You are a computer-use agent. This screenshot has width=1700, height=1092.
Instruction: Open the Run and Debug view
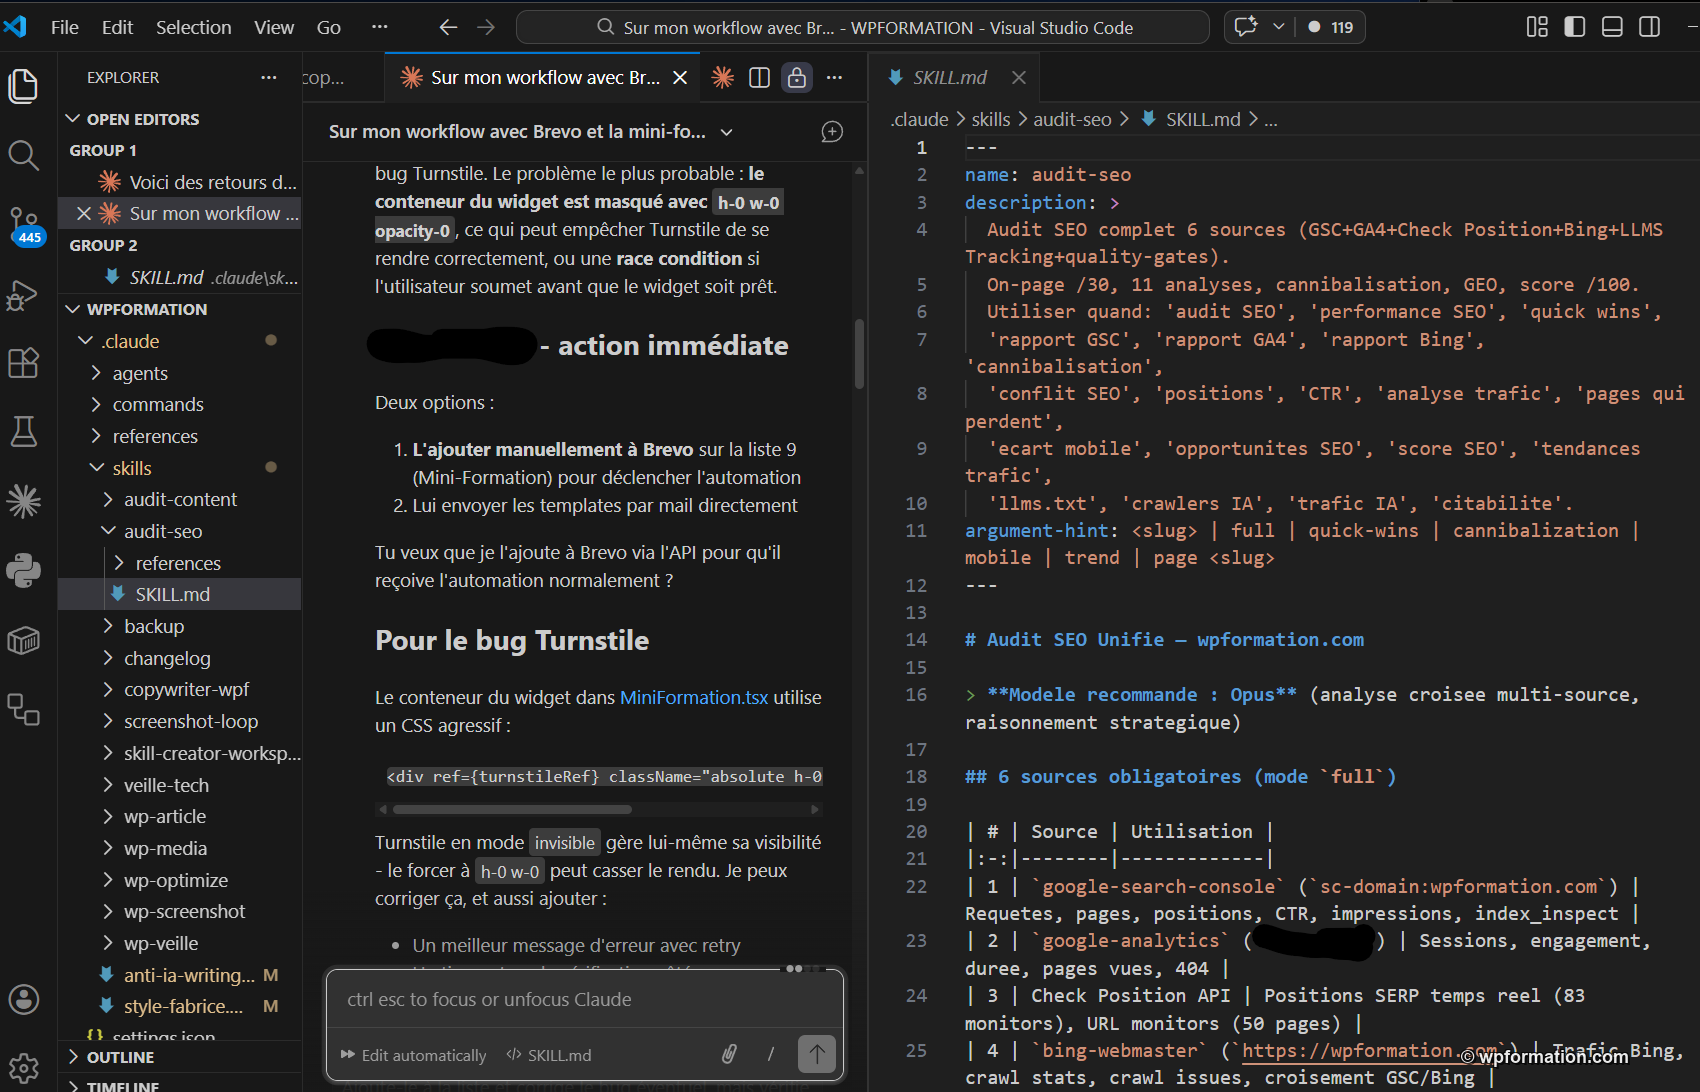(x=24, y=295)
